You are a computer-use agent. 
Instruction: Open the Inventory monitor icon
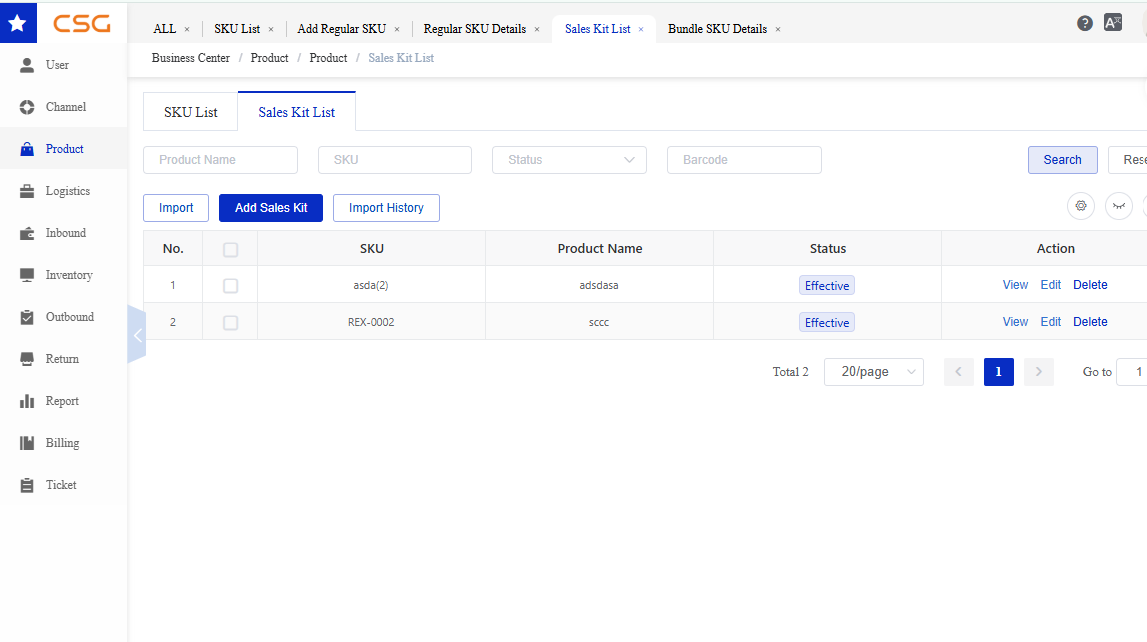pos(27,275)
